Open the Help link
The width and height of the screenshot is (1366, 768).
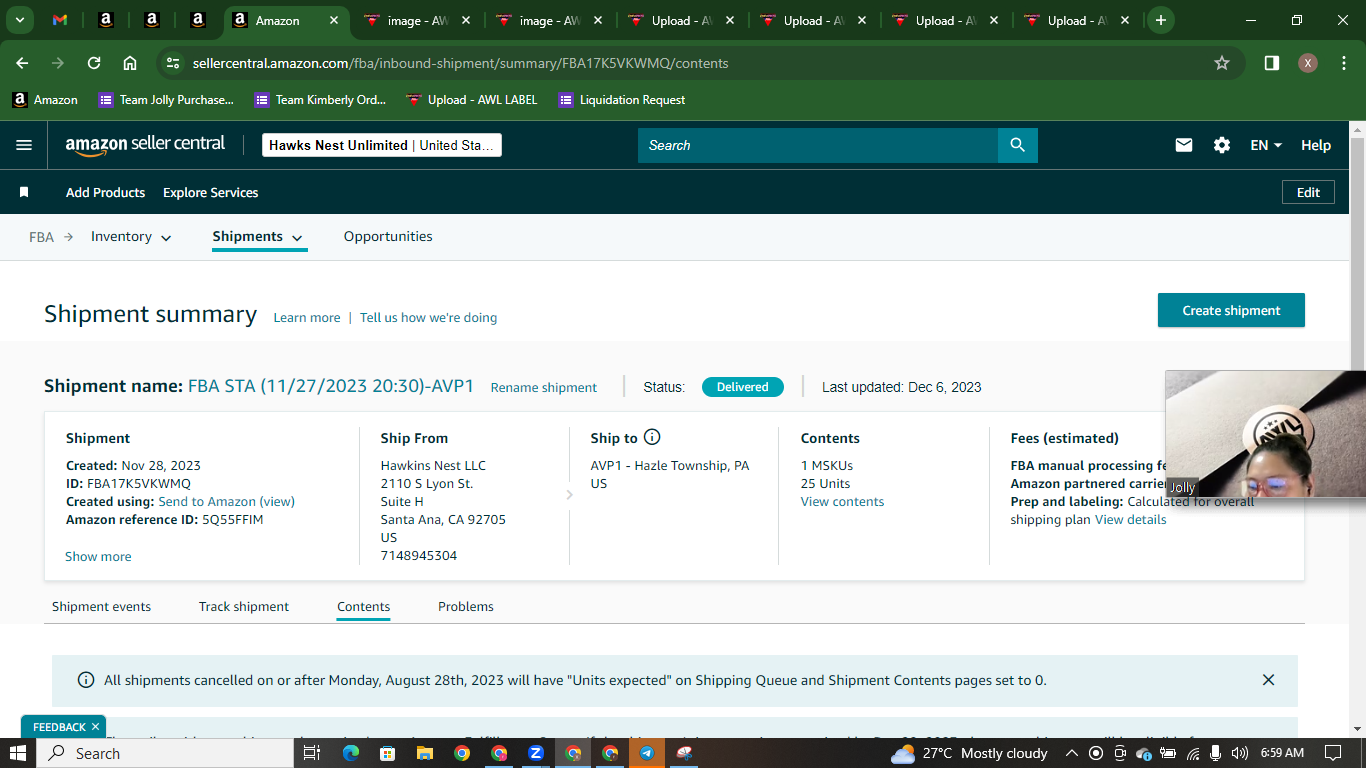point(1316,145)
